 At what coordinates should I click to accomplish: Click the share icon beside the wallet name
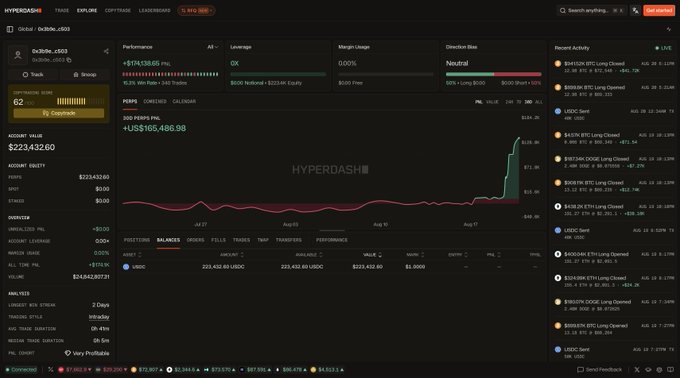pos(106,51)
